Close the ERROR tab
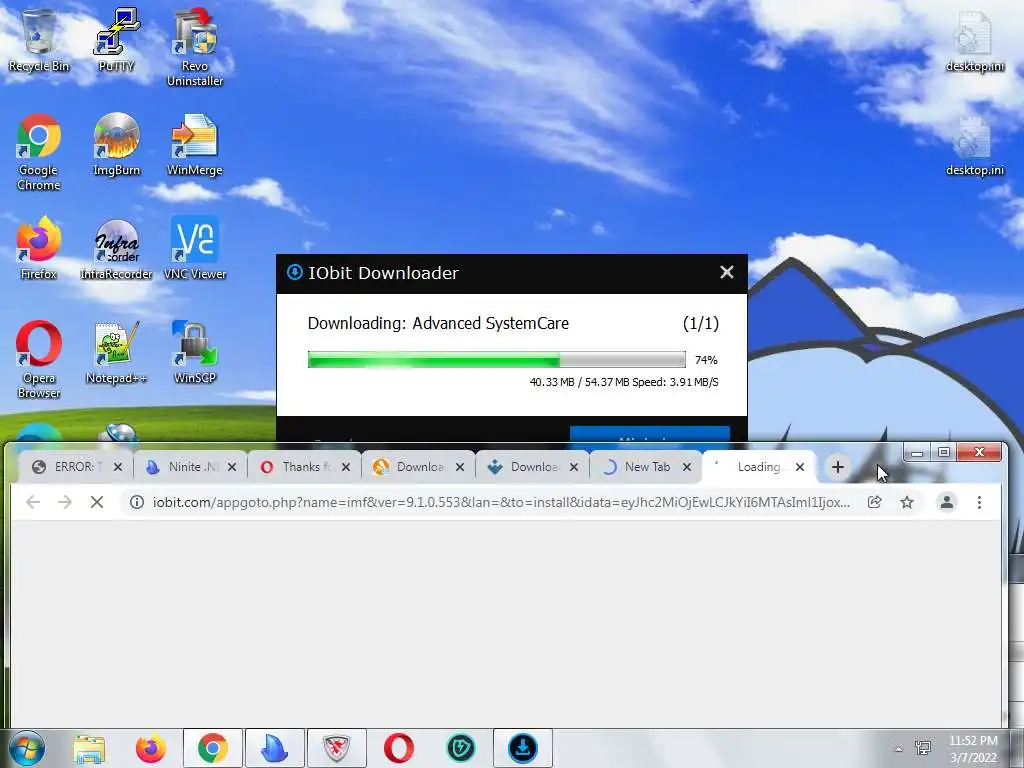1024x768 pixels. (118, 467)
